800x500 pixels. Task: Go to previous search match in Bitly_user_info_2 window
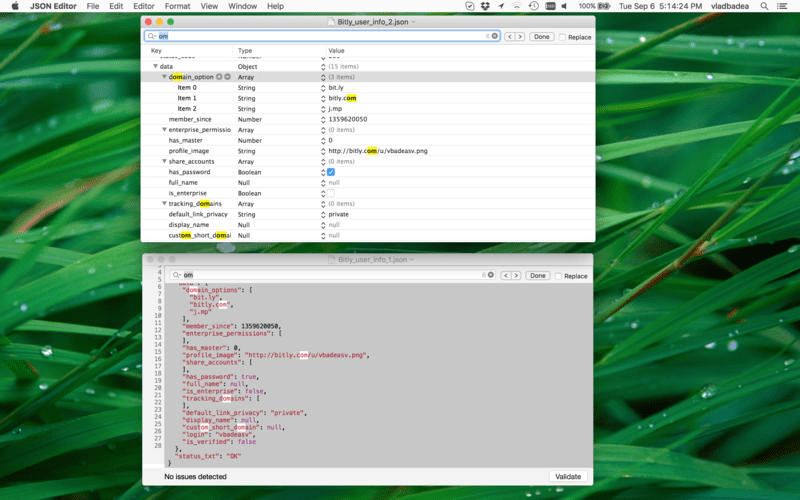click(x=509, y=37)
